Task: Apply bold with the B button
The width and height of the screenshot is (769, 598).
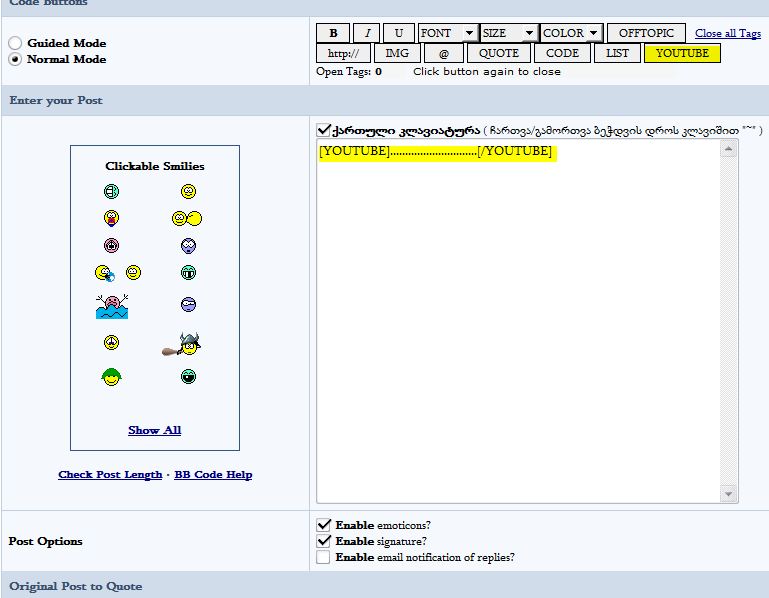Action: point(333,33)
